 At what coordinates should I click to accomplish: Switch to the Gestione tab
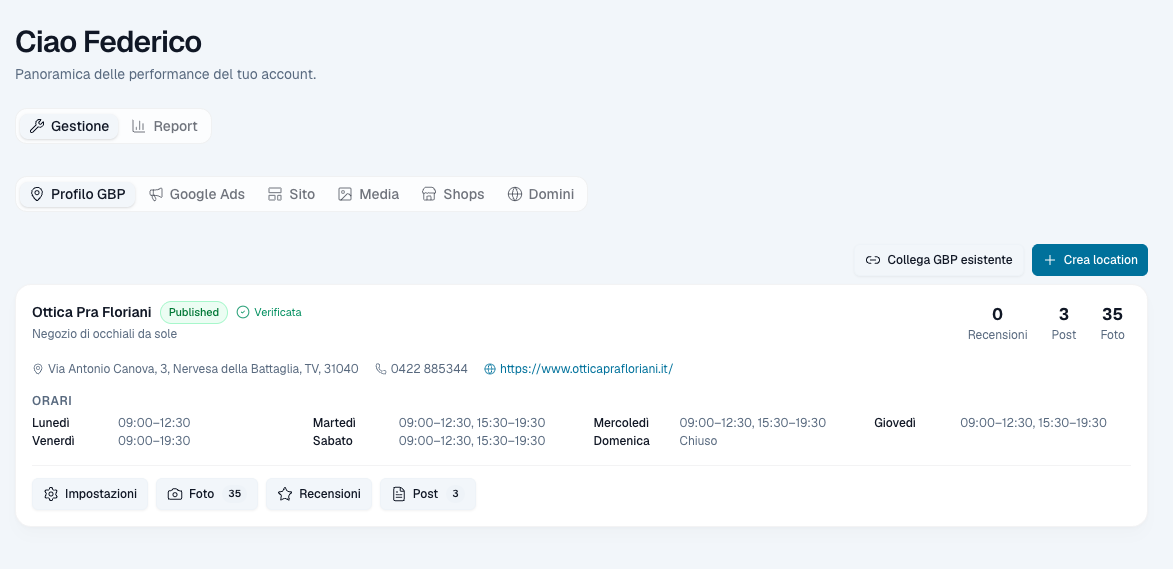[69, 126]
